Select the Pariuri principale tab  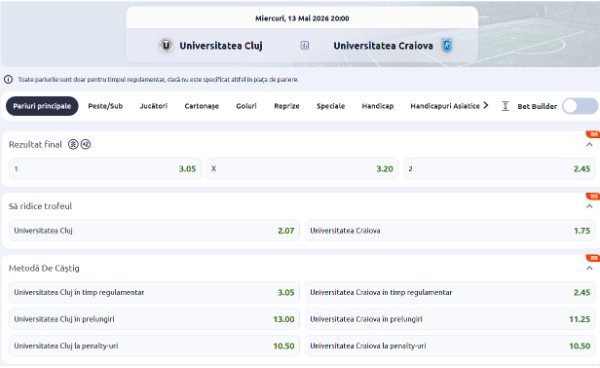click(42, 106)
